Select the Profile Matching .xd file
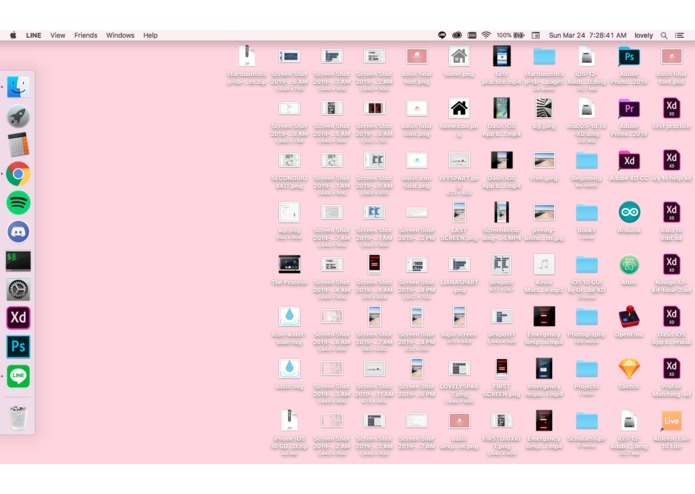Screen dimensions: 695x494 tap(671, 368)
